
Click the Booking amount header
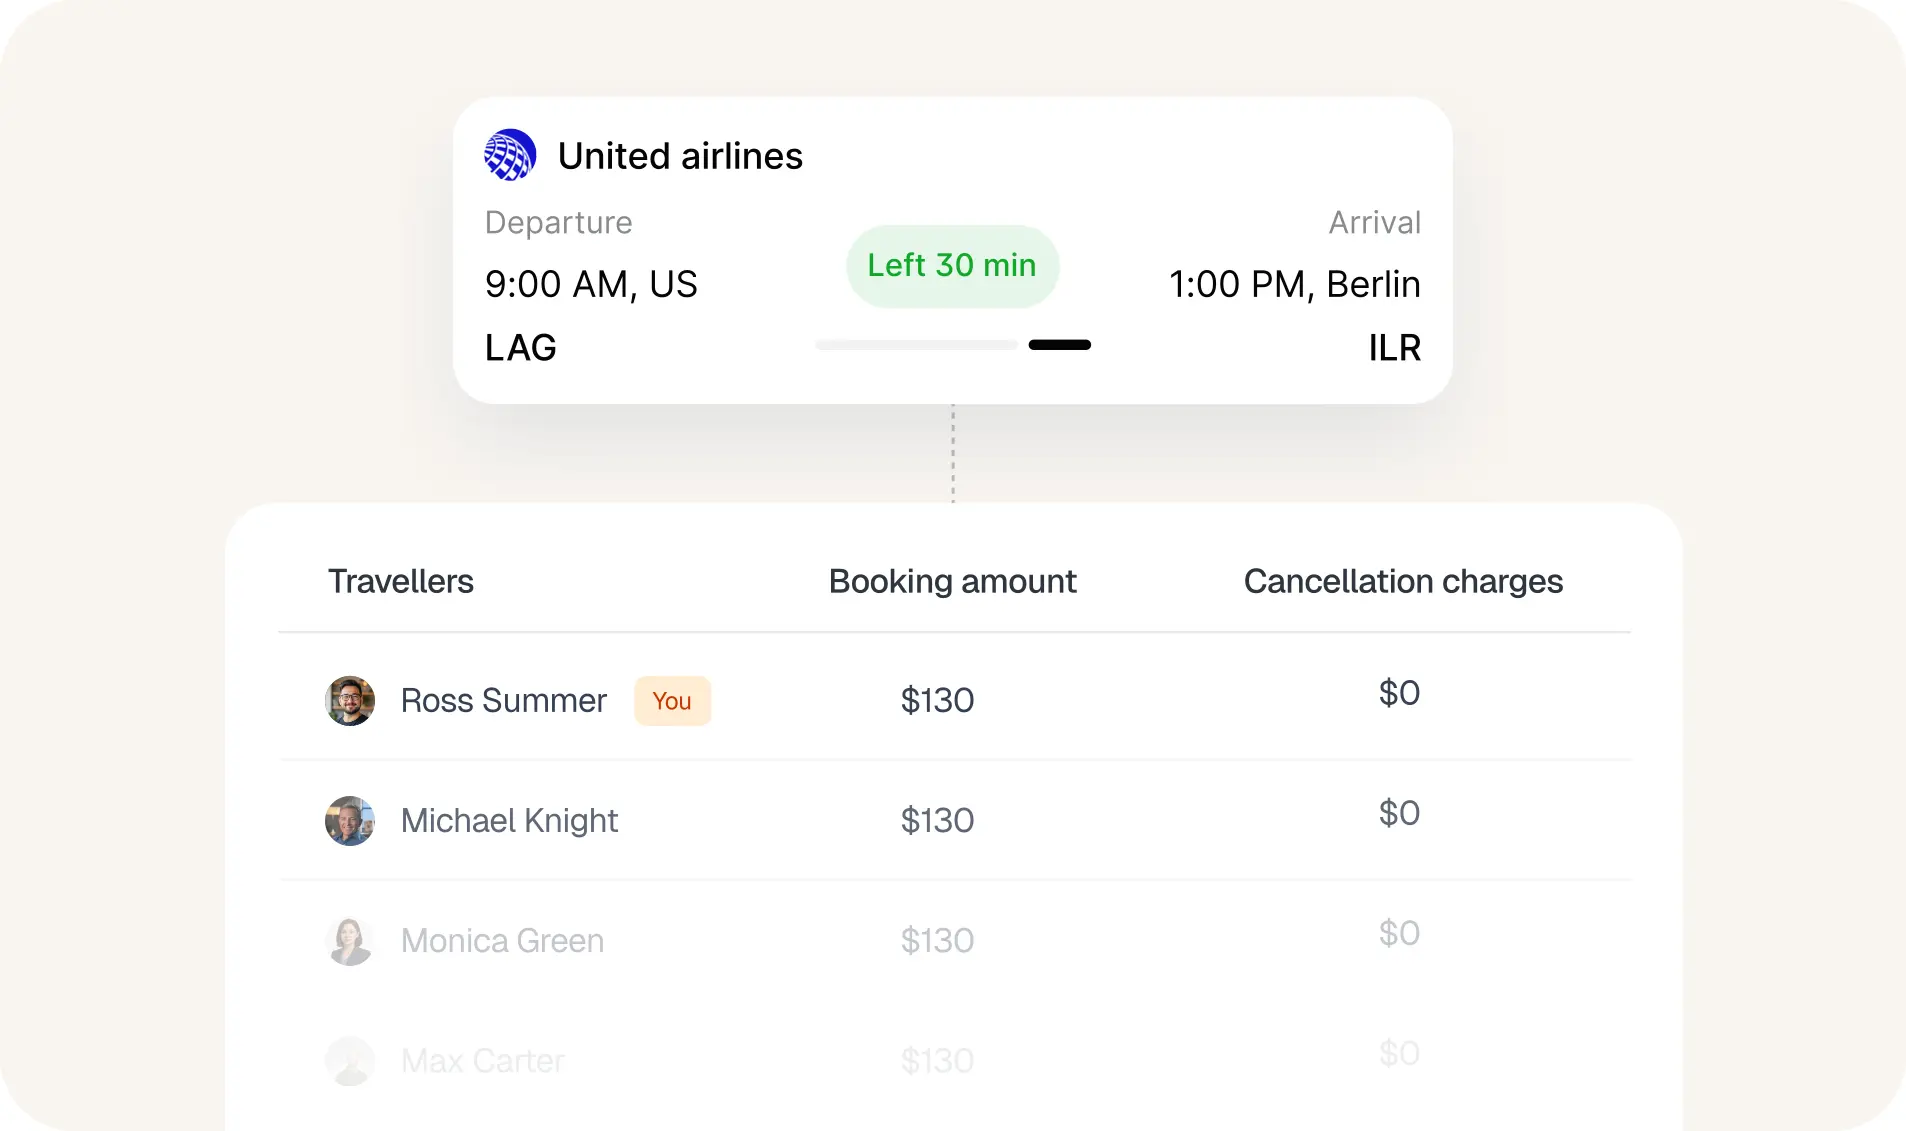pyautogui.click(x=951, y=581)
